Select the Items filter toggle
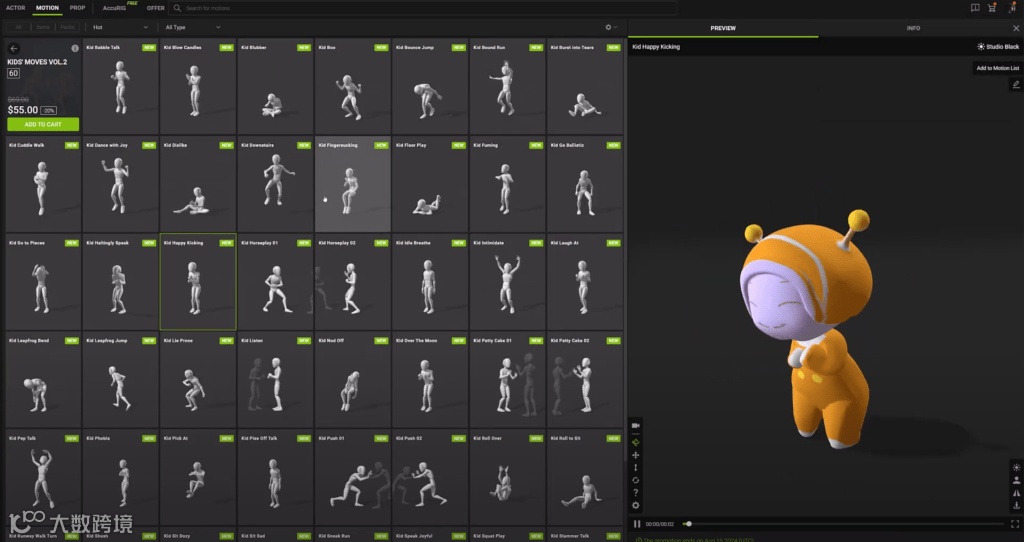 43,27
